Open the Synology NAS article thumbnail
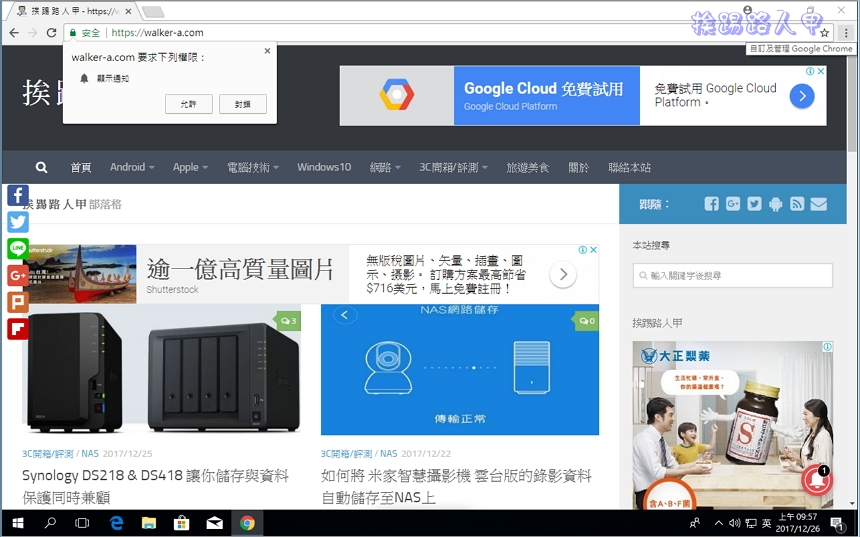The height and width of the screenshot is (537, 860). pos(161,370)
